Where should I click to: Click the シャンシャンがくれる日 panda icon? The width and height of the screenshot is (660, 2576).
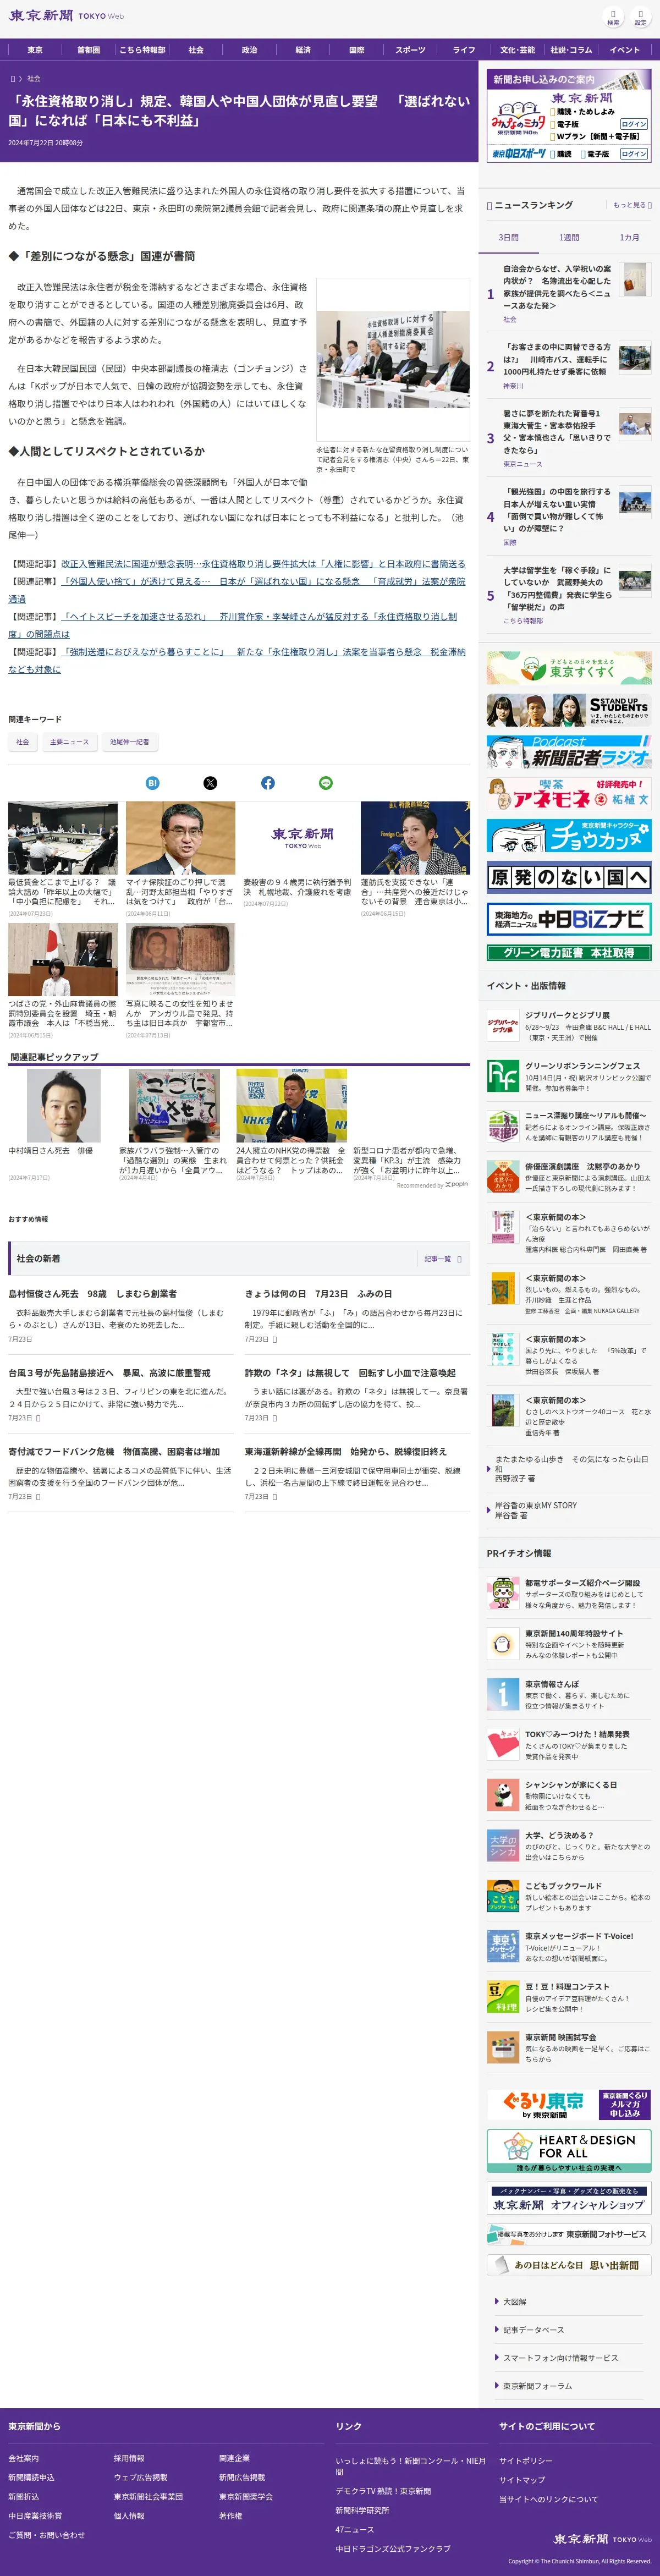[502, 1795]
